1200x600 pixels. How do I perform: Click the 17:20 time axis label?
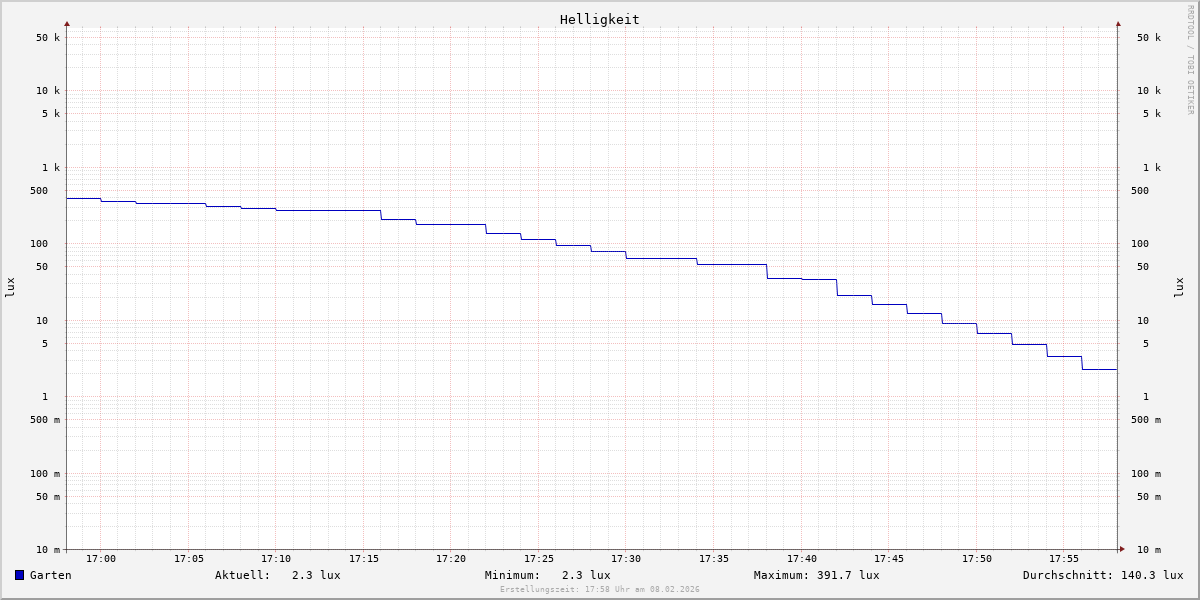click(x=451, y=559)
